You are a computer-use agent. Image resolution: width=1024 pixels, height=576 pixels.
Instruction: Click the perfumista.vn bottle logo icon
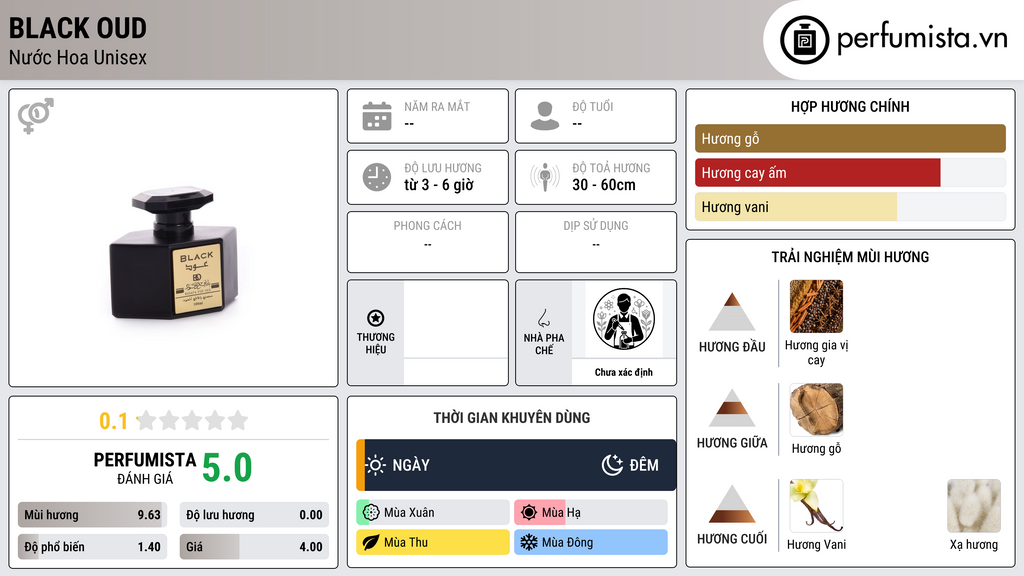[804, 40]
